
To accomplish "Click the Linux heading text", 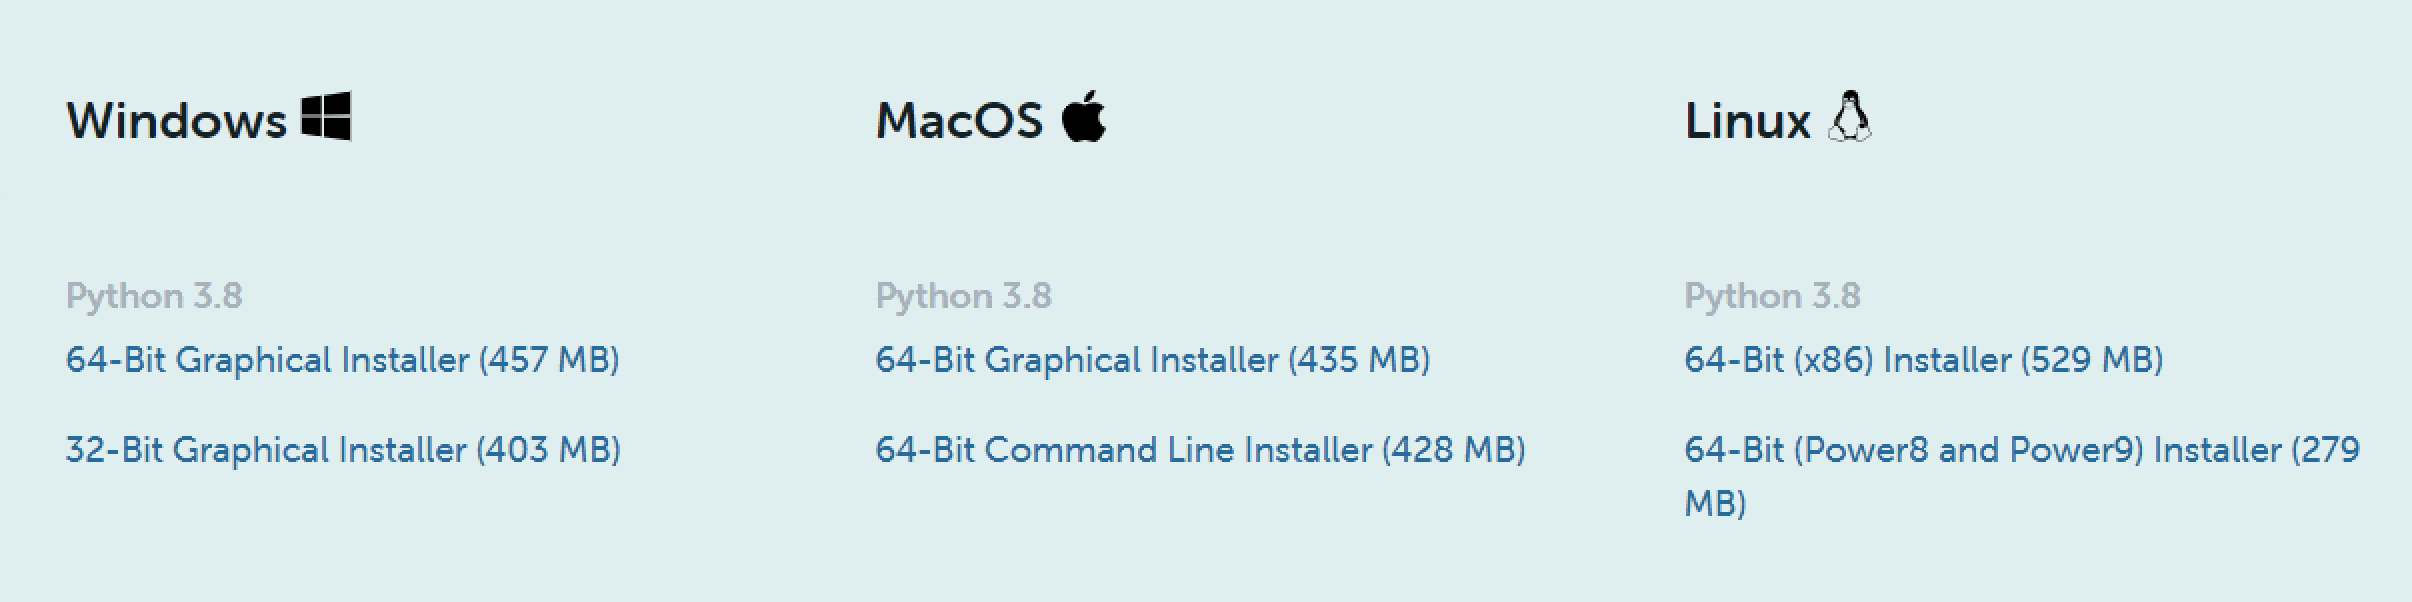I will [1748, 121].
